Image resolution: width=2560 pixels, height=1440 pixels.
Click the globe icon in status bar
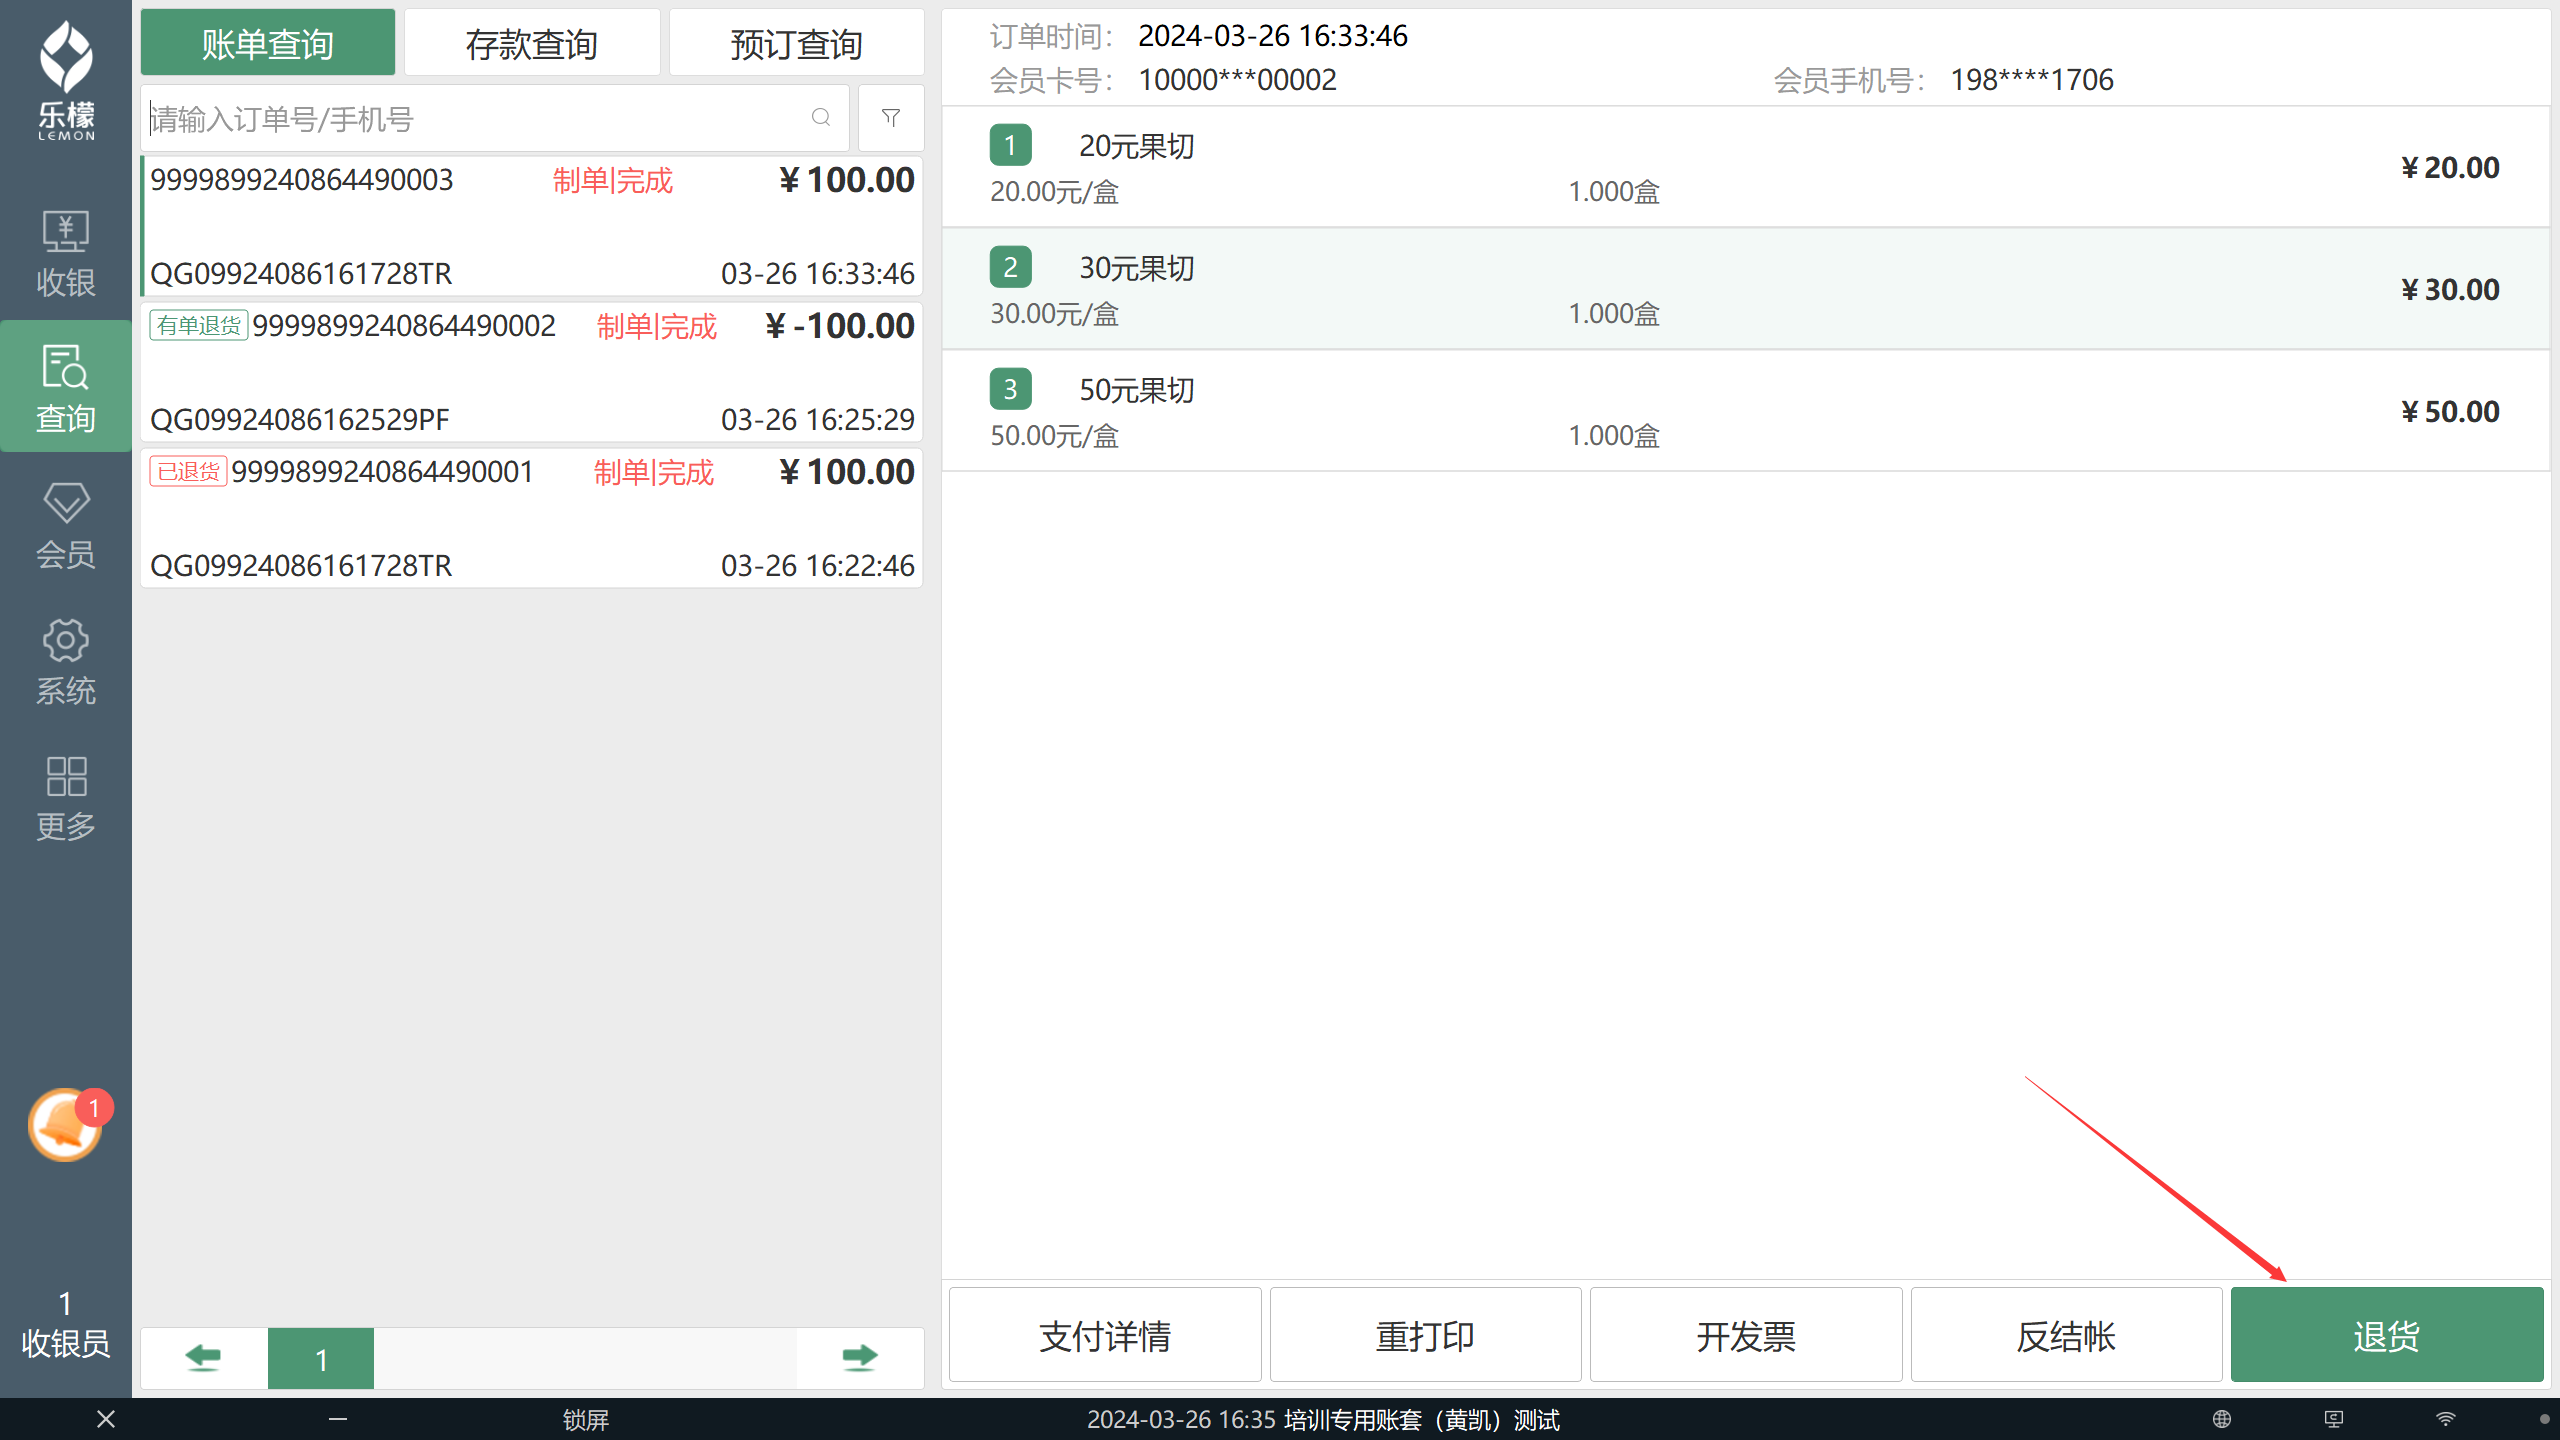[2222, 1419]
